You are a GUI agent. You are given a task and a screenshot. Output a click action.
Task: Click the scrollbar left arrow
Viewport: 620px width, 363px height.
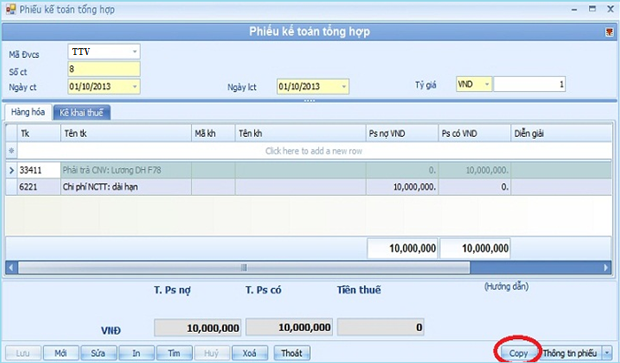tap(11, 268)
